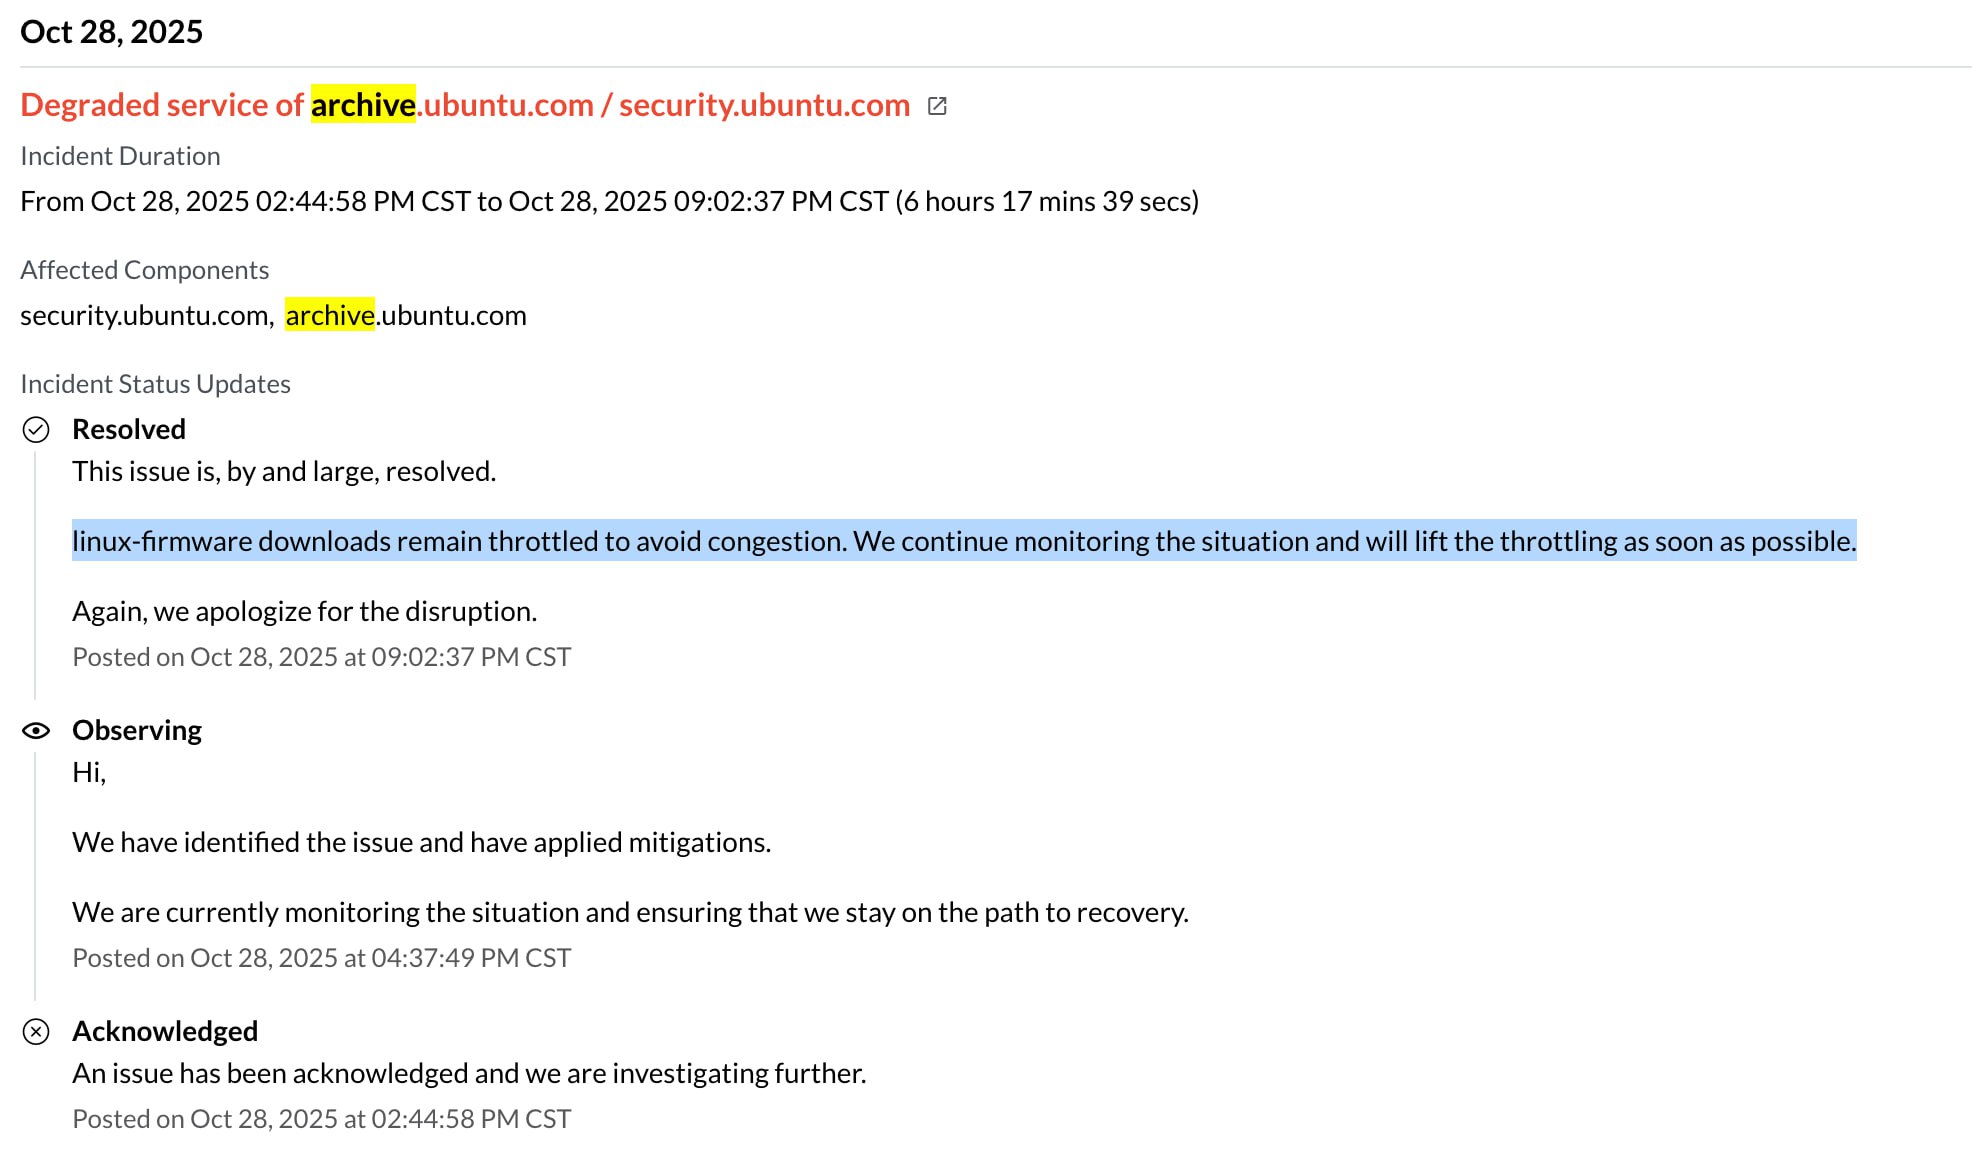Click the "Observing" status heading
1984x1156 pixels.
[137, 730]
